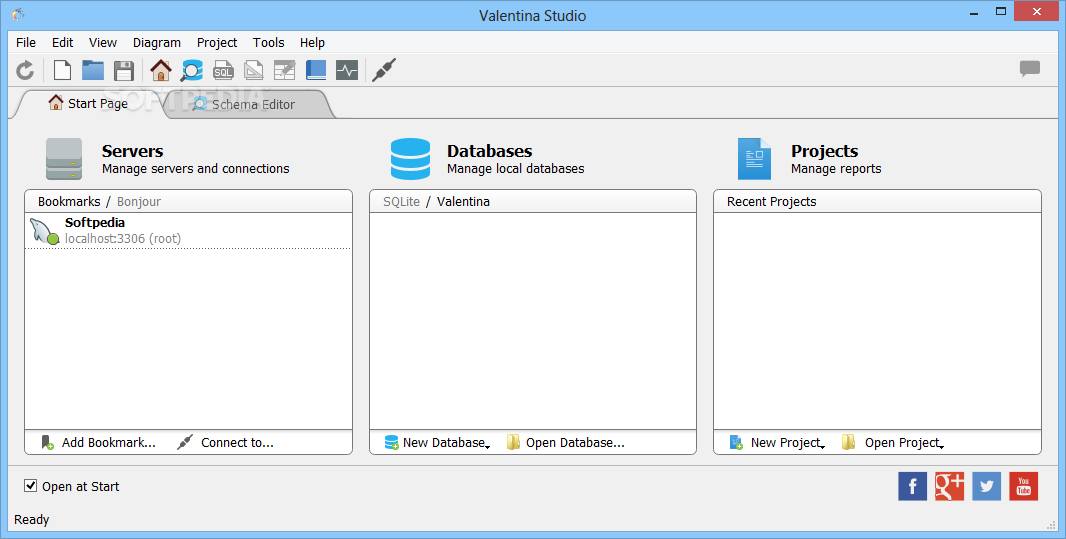1066x539 pixels.
Task: Click the plug Connect toolbar icon
Action: point(384,70)
